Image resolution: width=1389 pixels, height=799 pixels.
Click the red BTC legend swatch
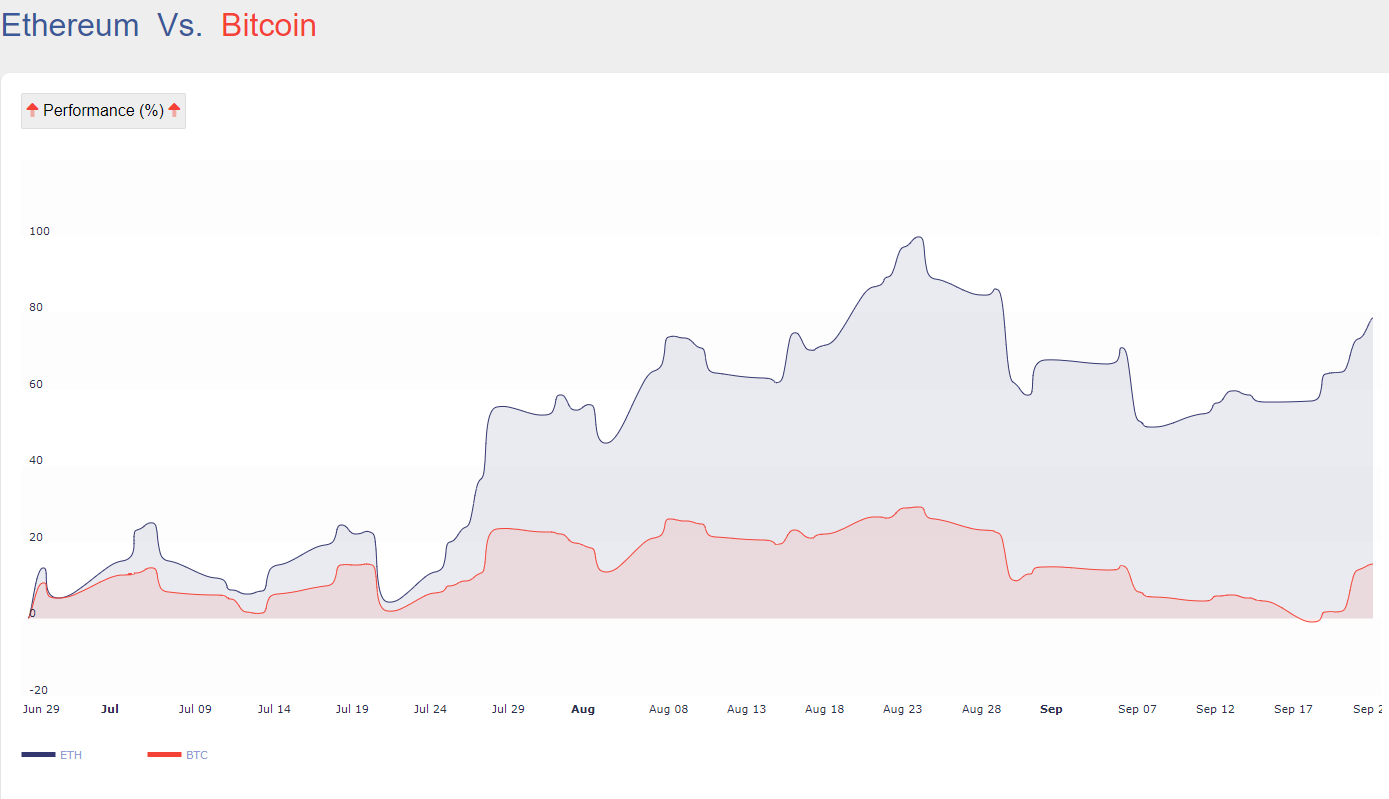click(x=164, y=755)
